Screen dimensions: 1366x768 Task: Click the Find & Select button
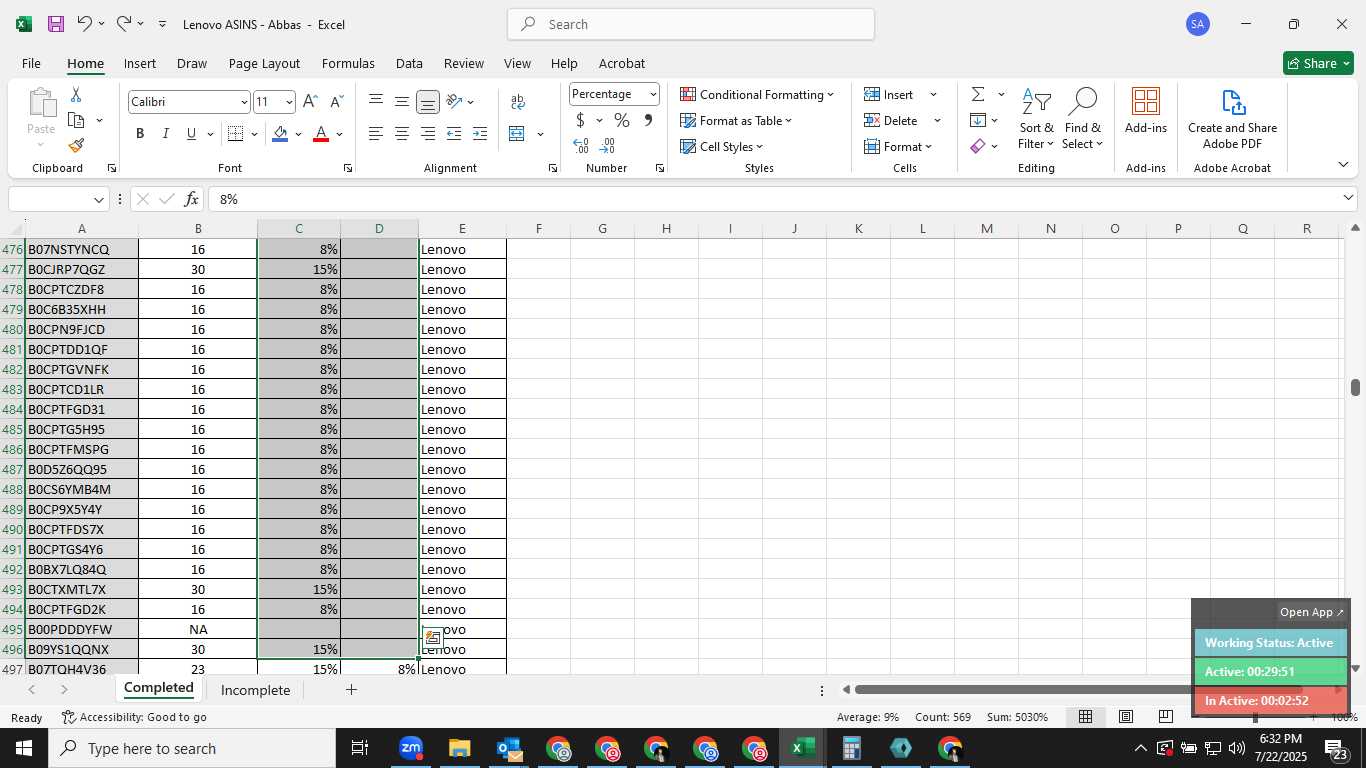click(x=1083, y=119)
